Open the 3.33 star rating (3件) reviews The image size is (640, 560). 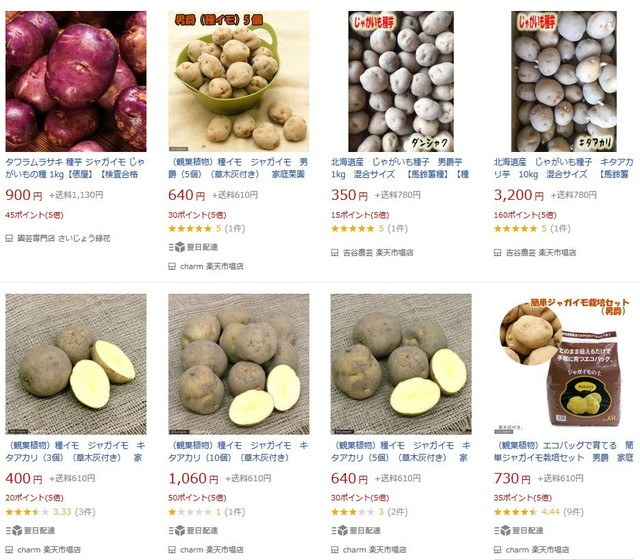(x=50, y=512)
